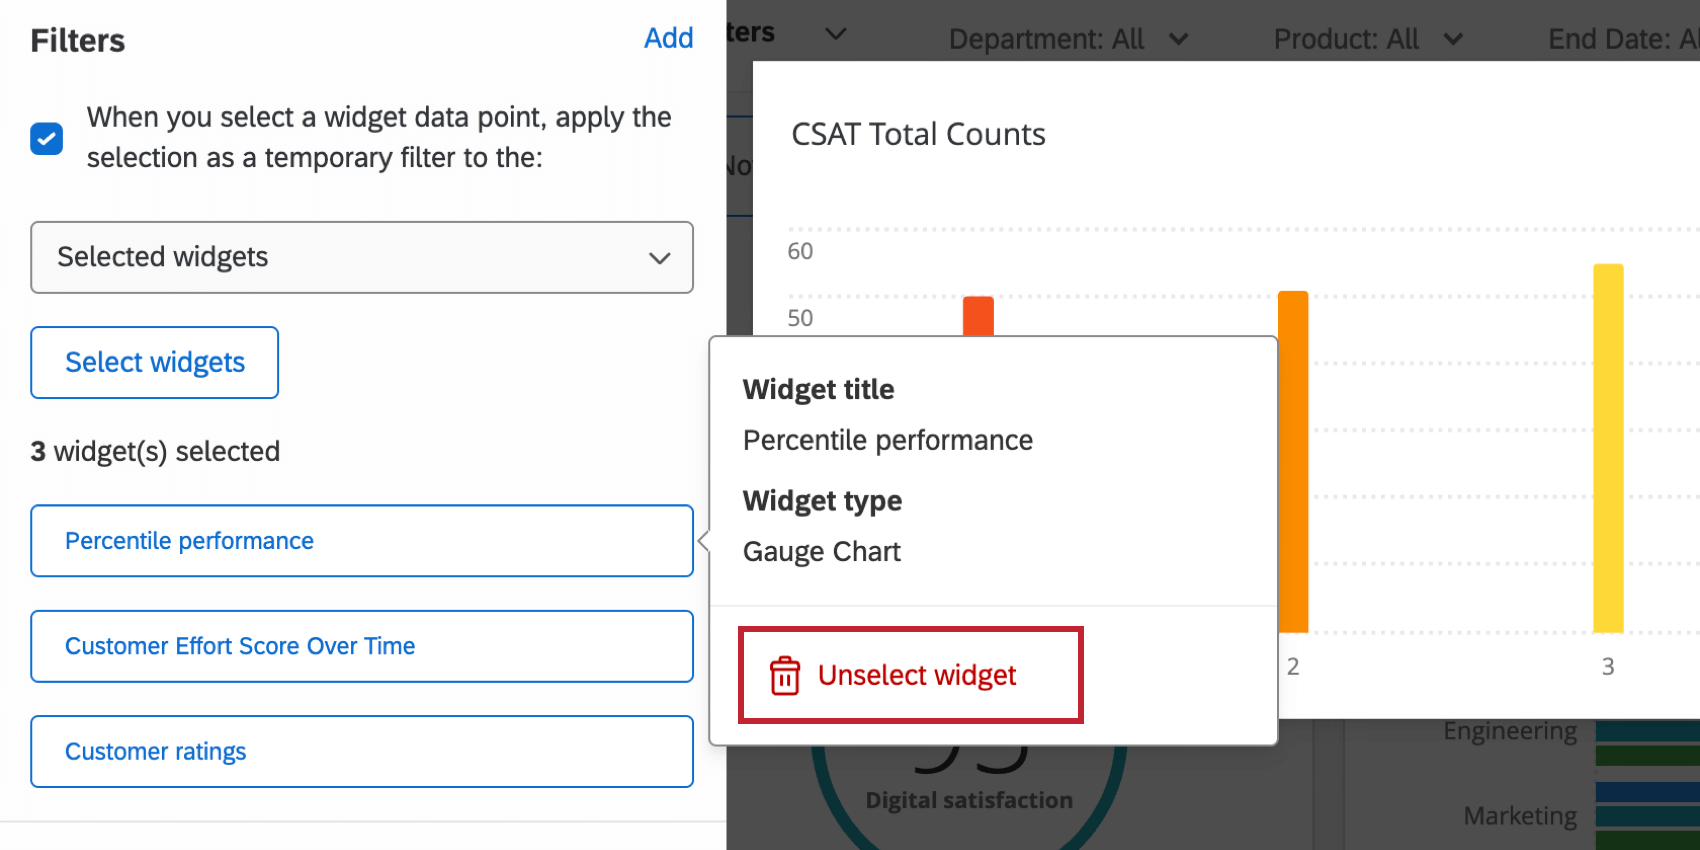Open the Selected widgets dropdown
This screenshot has height=850, width=1700.
pos(361,257)
